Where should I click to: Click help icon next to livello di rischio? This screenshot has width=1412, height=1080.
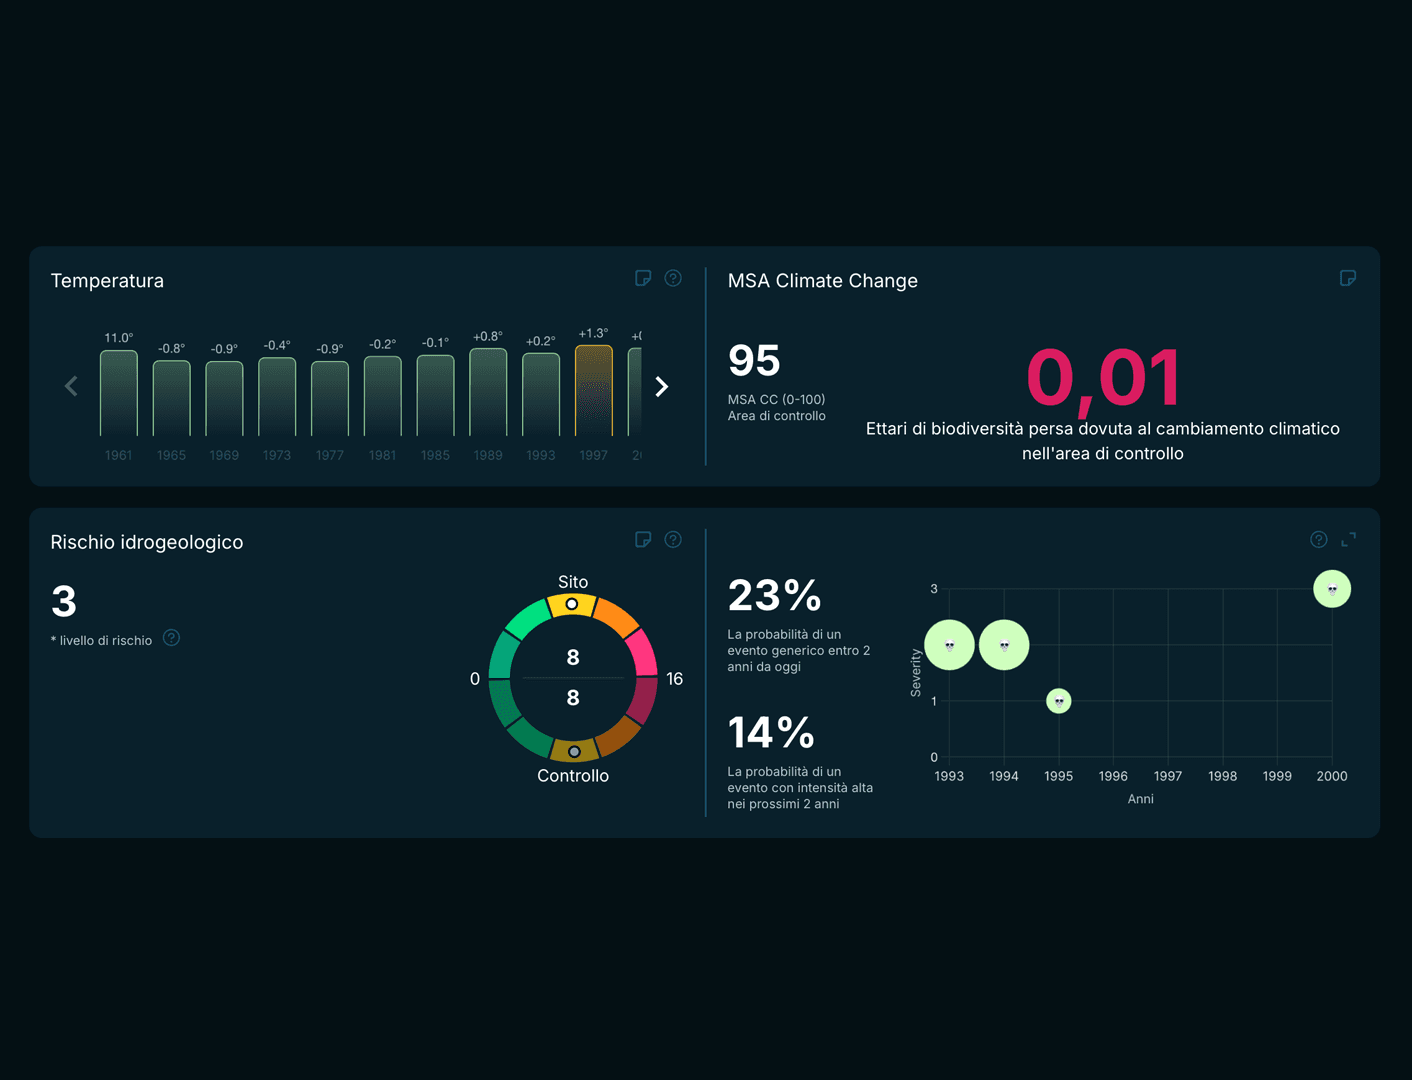[x=171, y=638]
